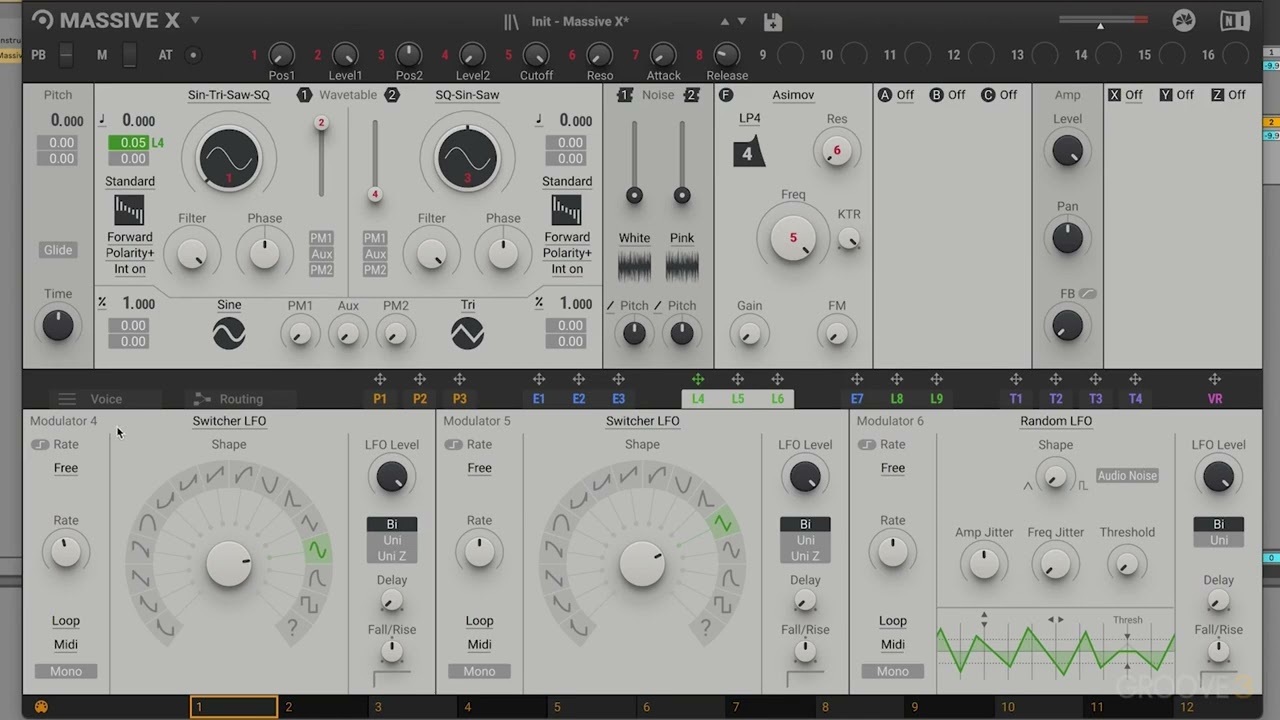Image resolution: width=1280 pixels, height=720 pixels.
Task: Go to previous preset with up arrow
Action: tap(725, 21)
